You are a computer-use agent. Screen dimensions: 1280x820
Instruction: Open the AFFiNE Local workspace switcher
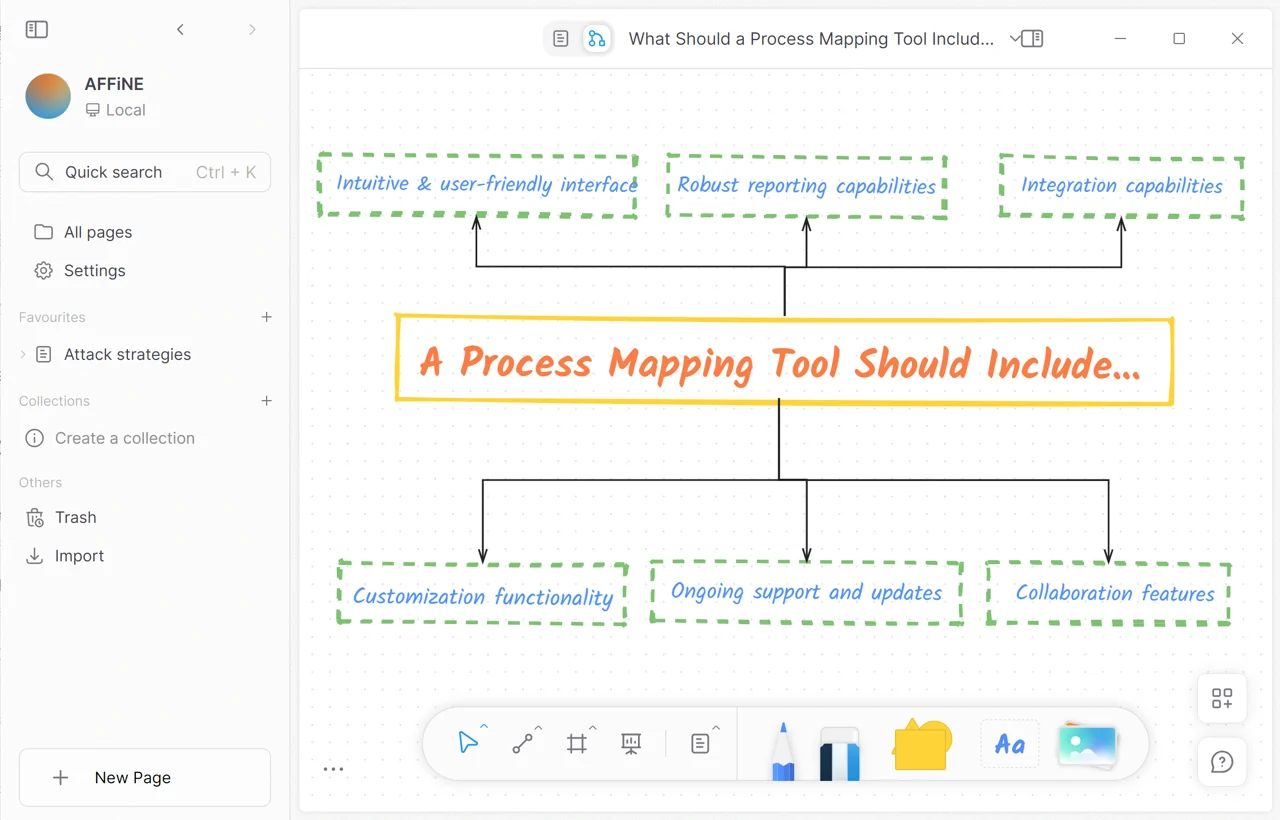[x=144, y=97]
